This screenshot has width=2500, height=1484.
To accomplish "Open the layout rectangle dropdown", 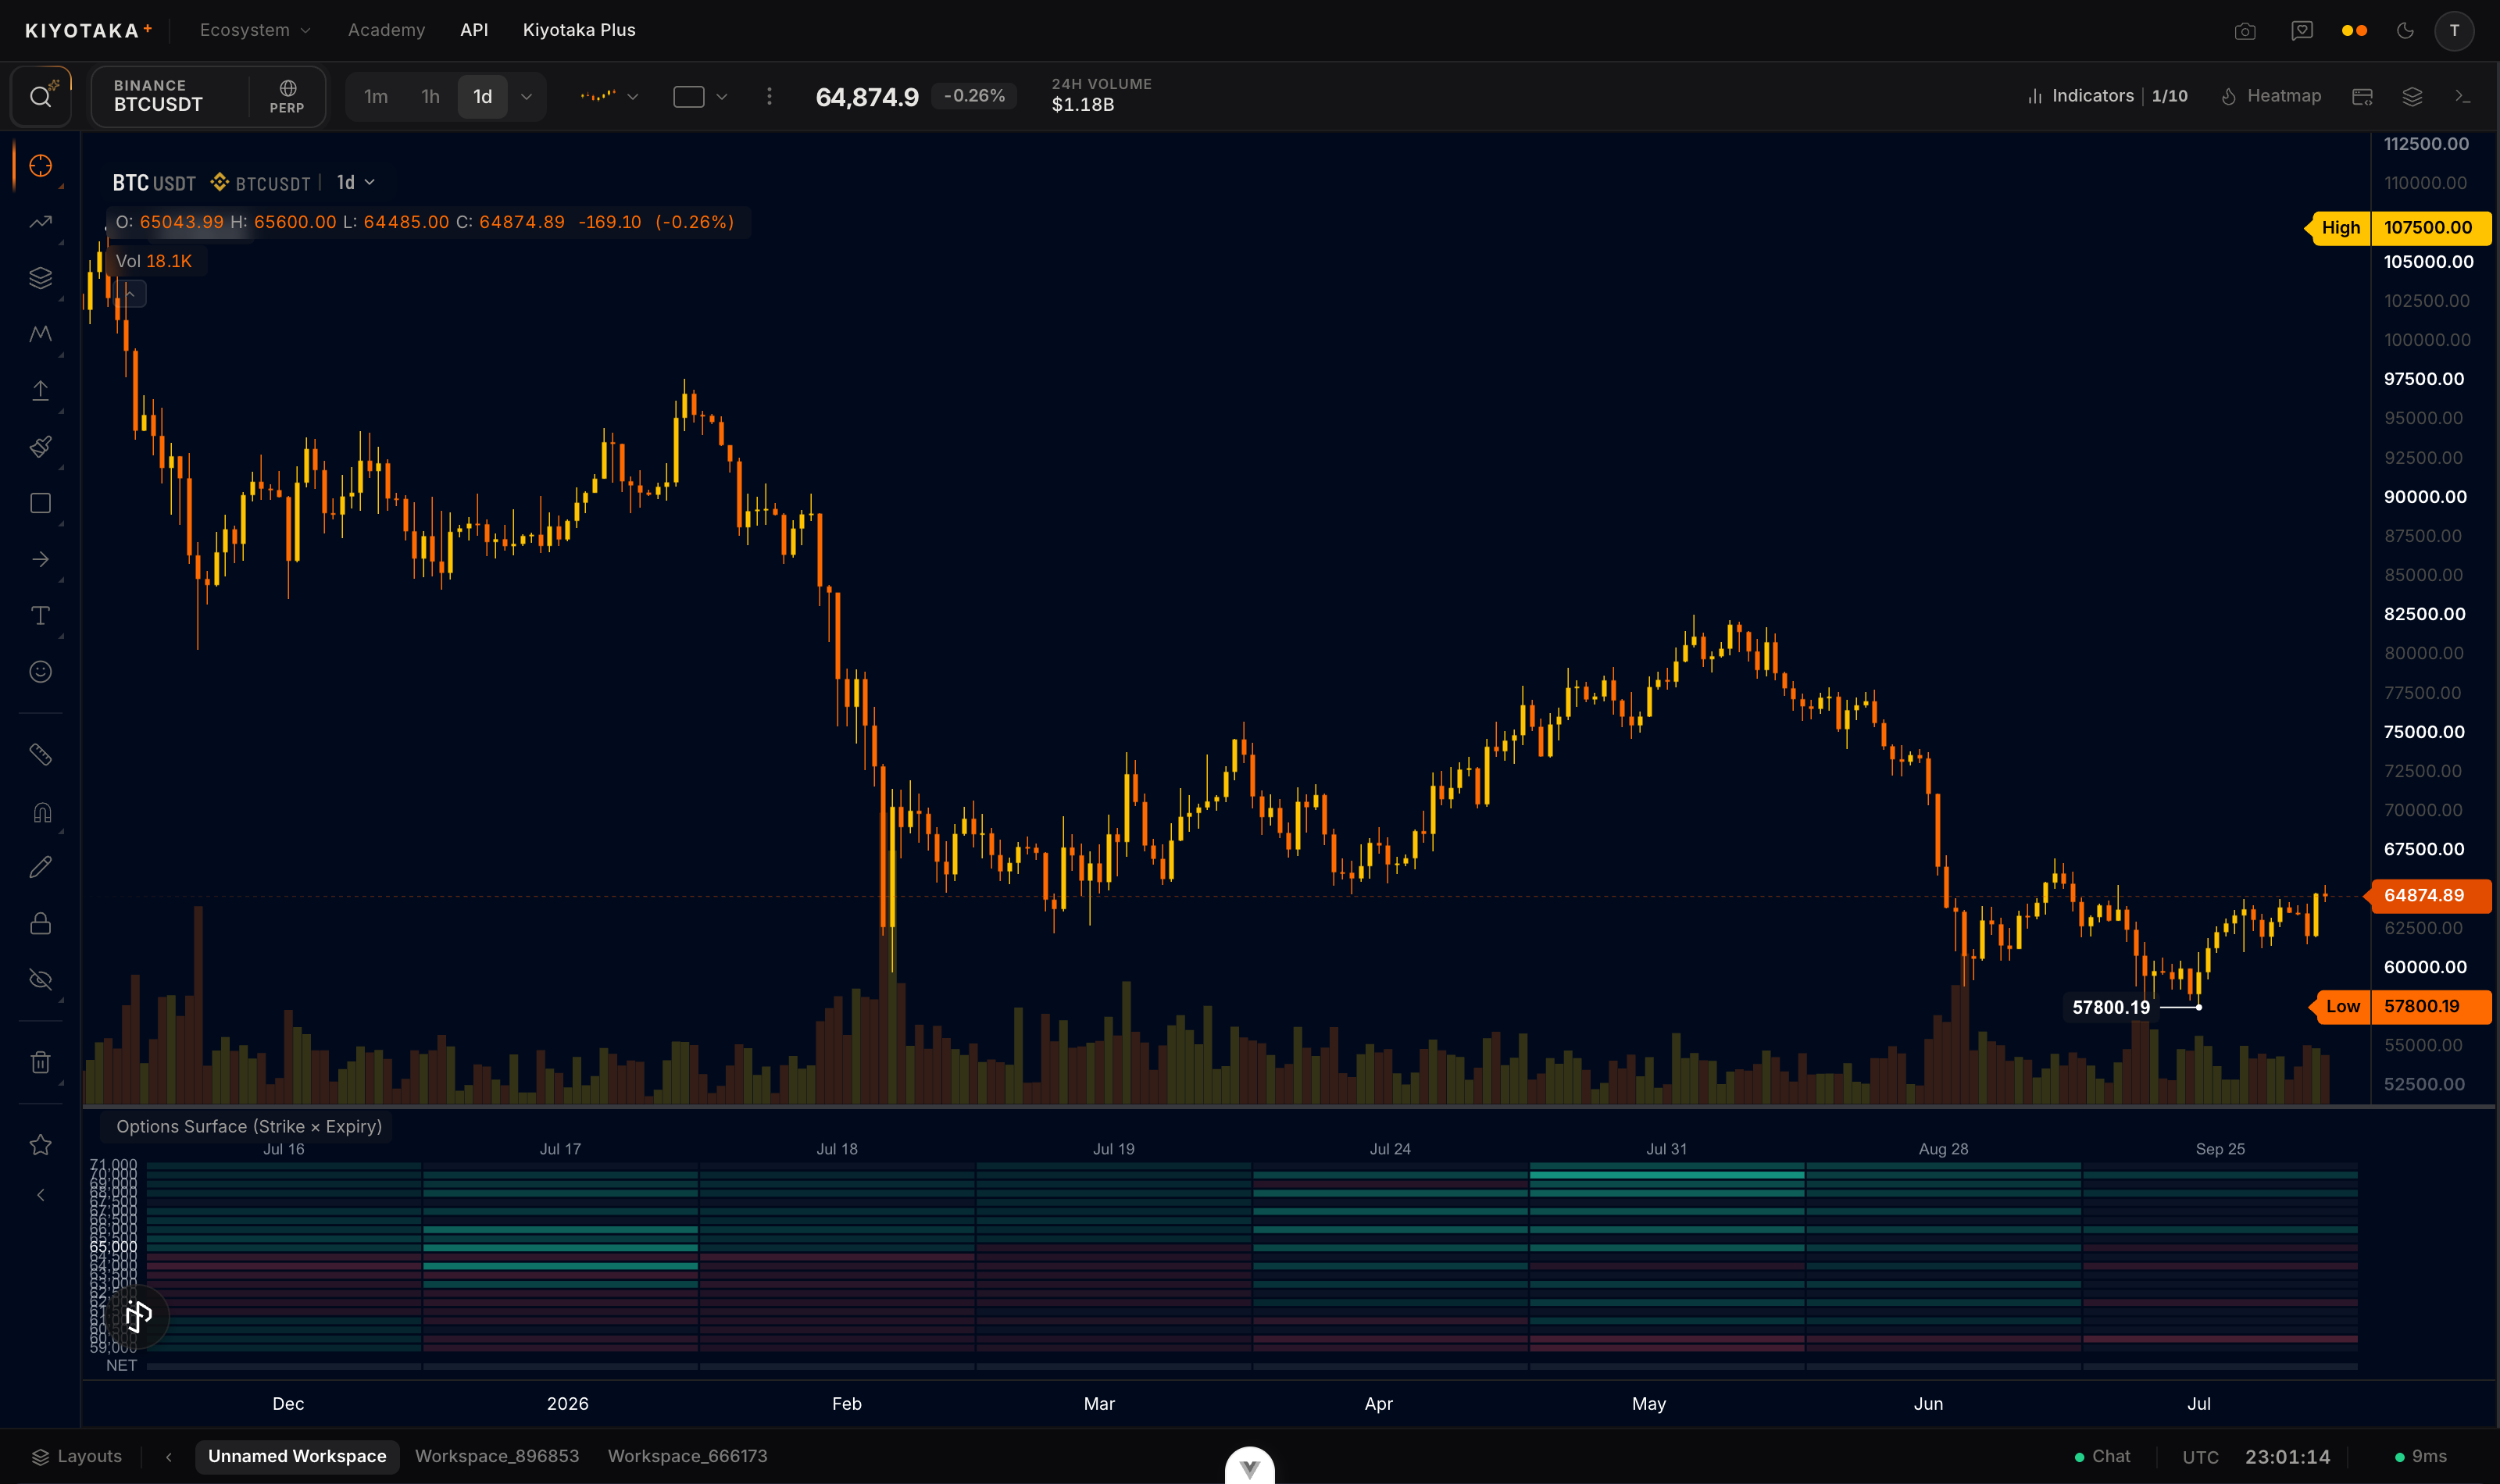I will click(x=700, y=97).
